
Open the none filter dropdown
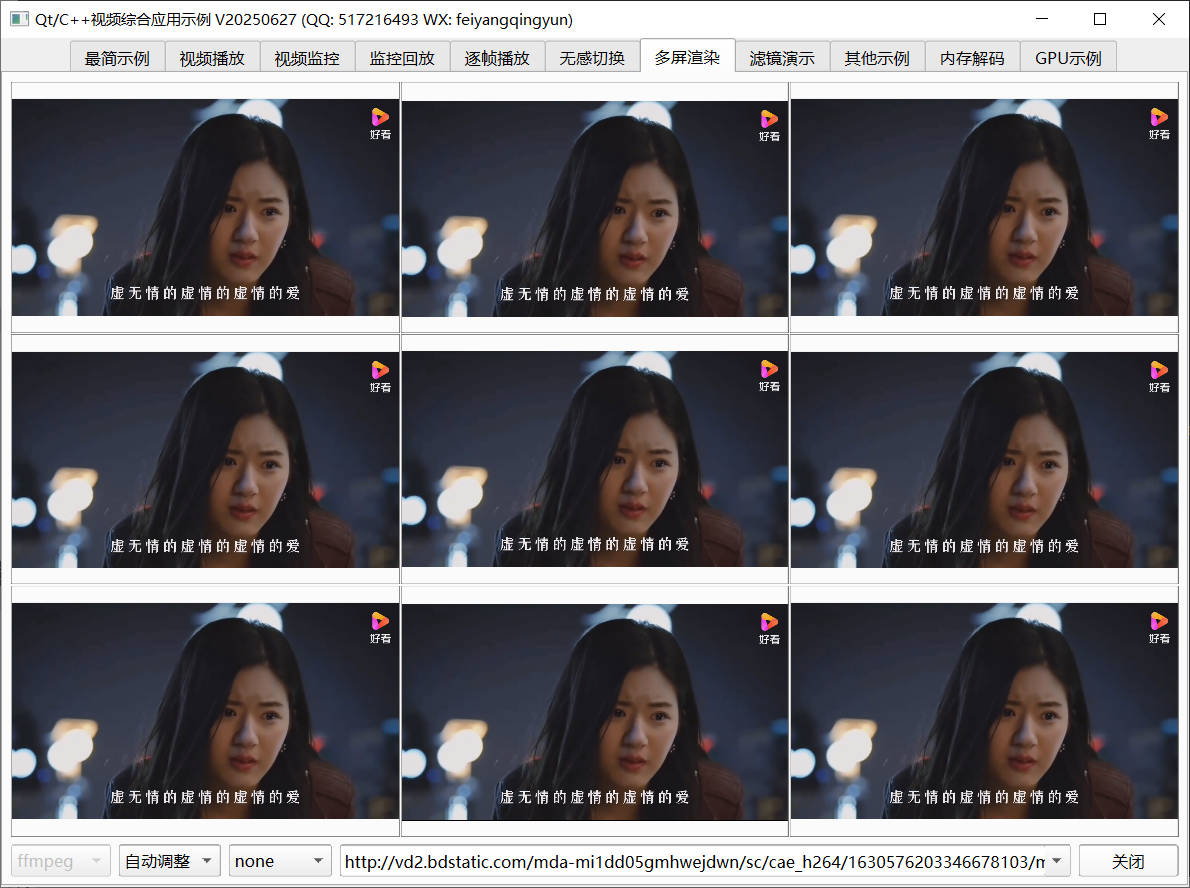pos(280,861)
